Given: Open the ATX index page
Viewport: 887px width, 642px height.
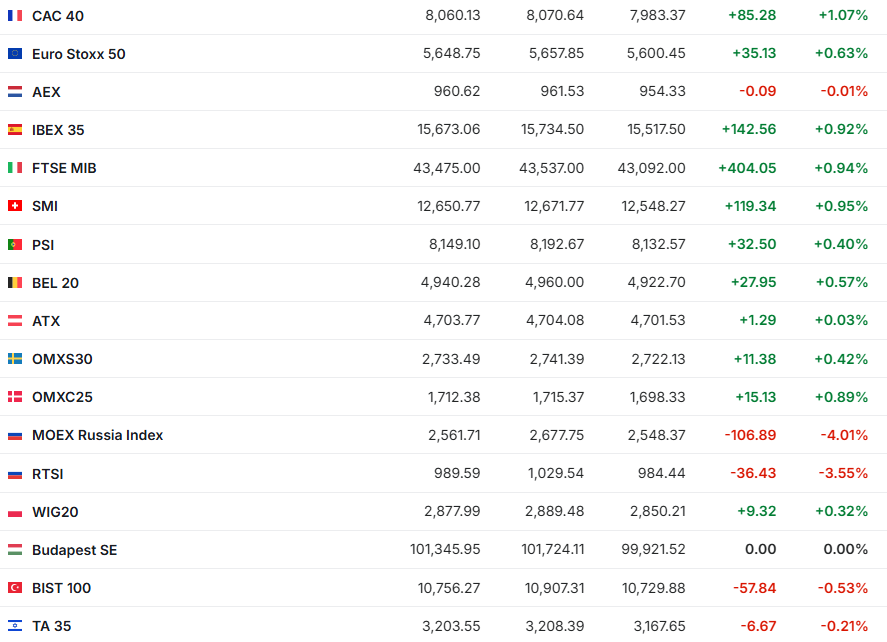Looking at the screenshot, I should 46,321.
